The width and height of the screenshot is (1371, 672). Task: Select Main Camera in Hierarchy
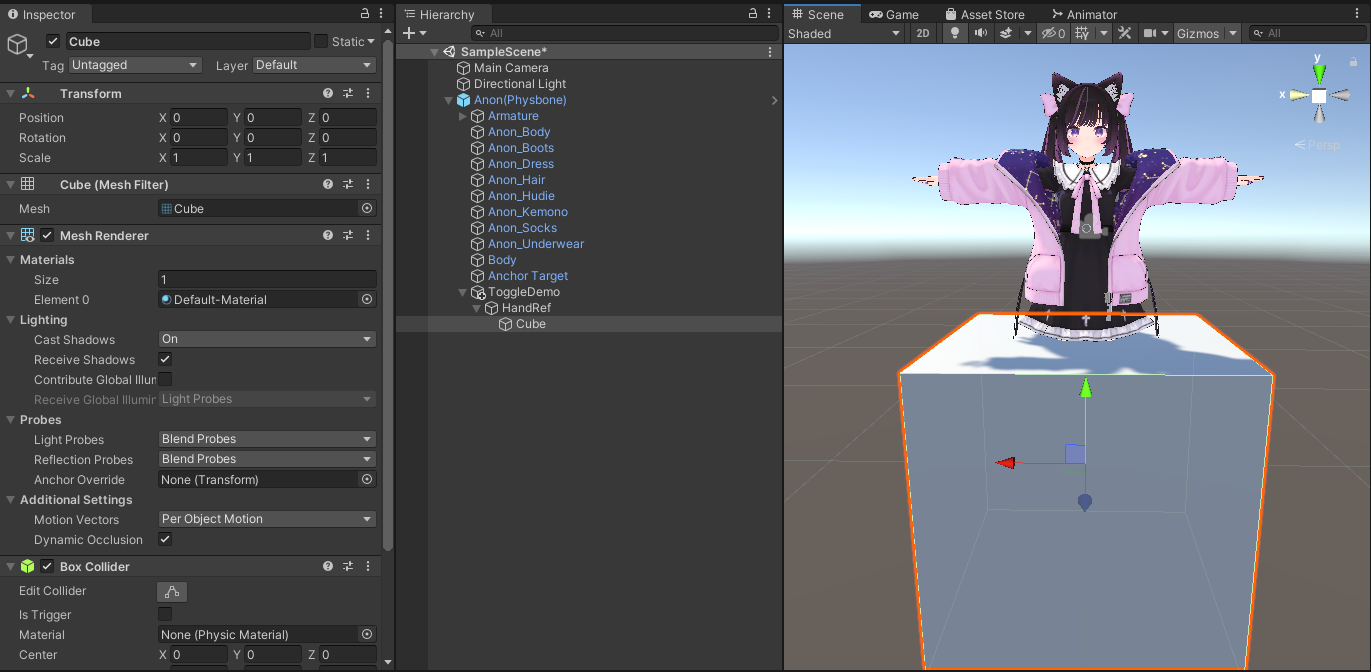511,68
